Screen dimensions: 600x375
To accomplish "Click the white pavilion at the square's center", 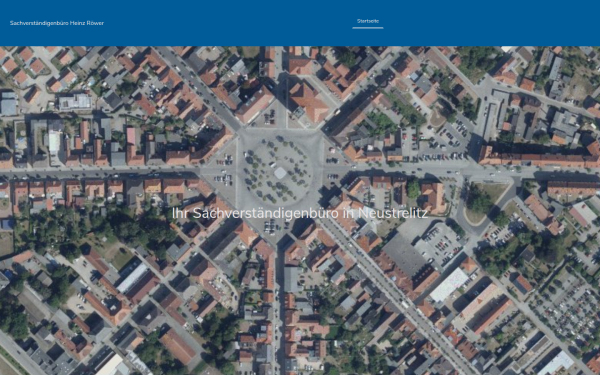I will (x=280, y=173).
